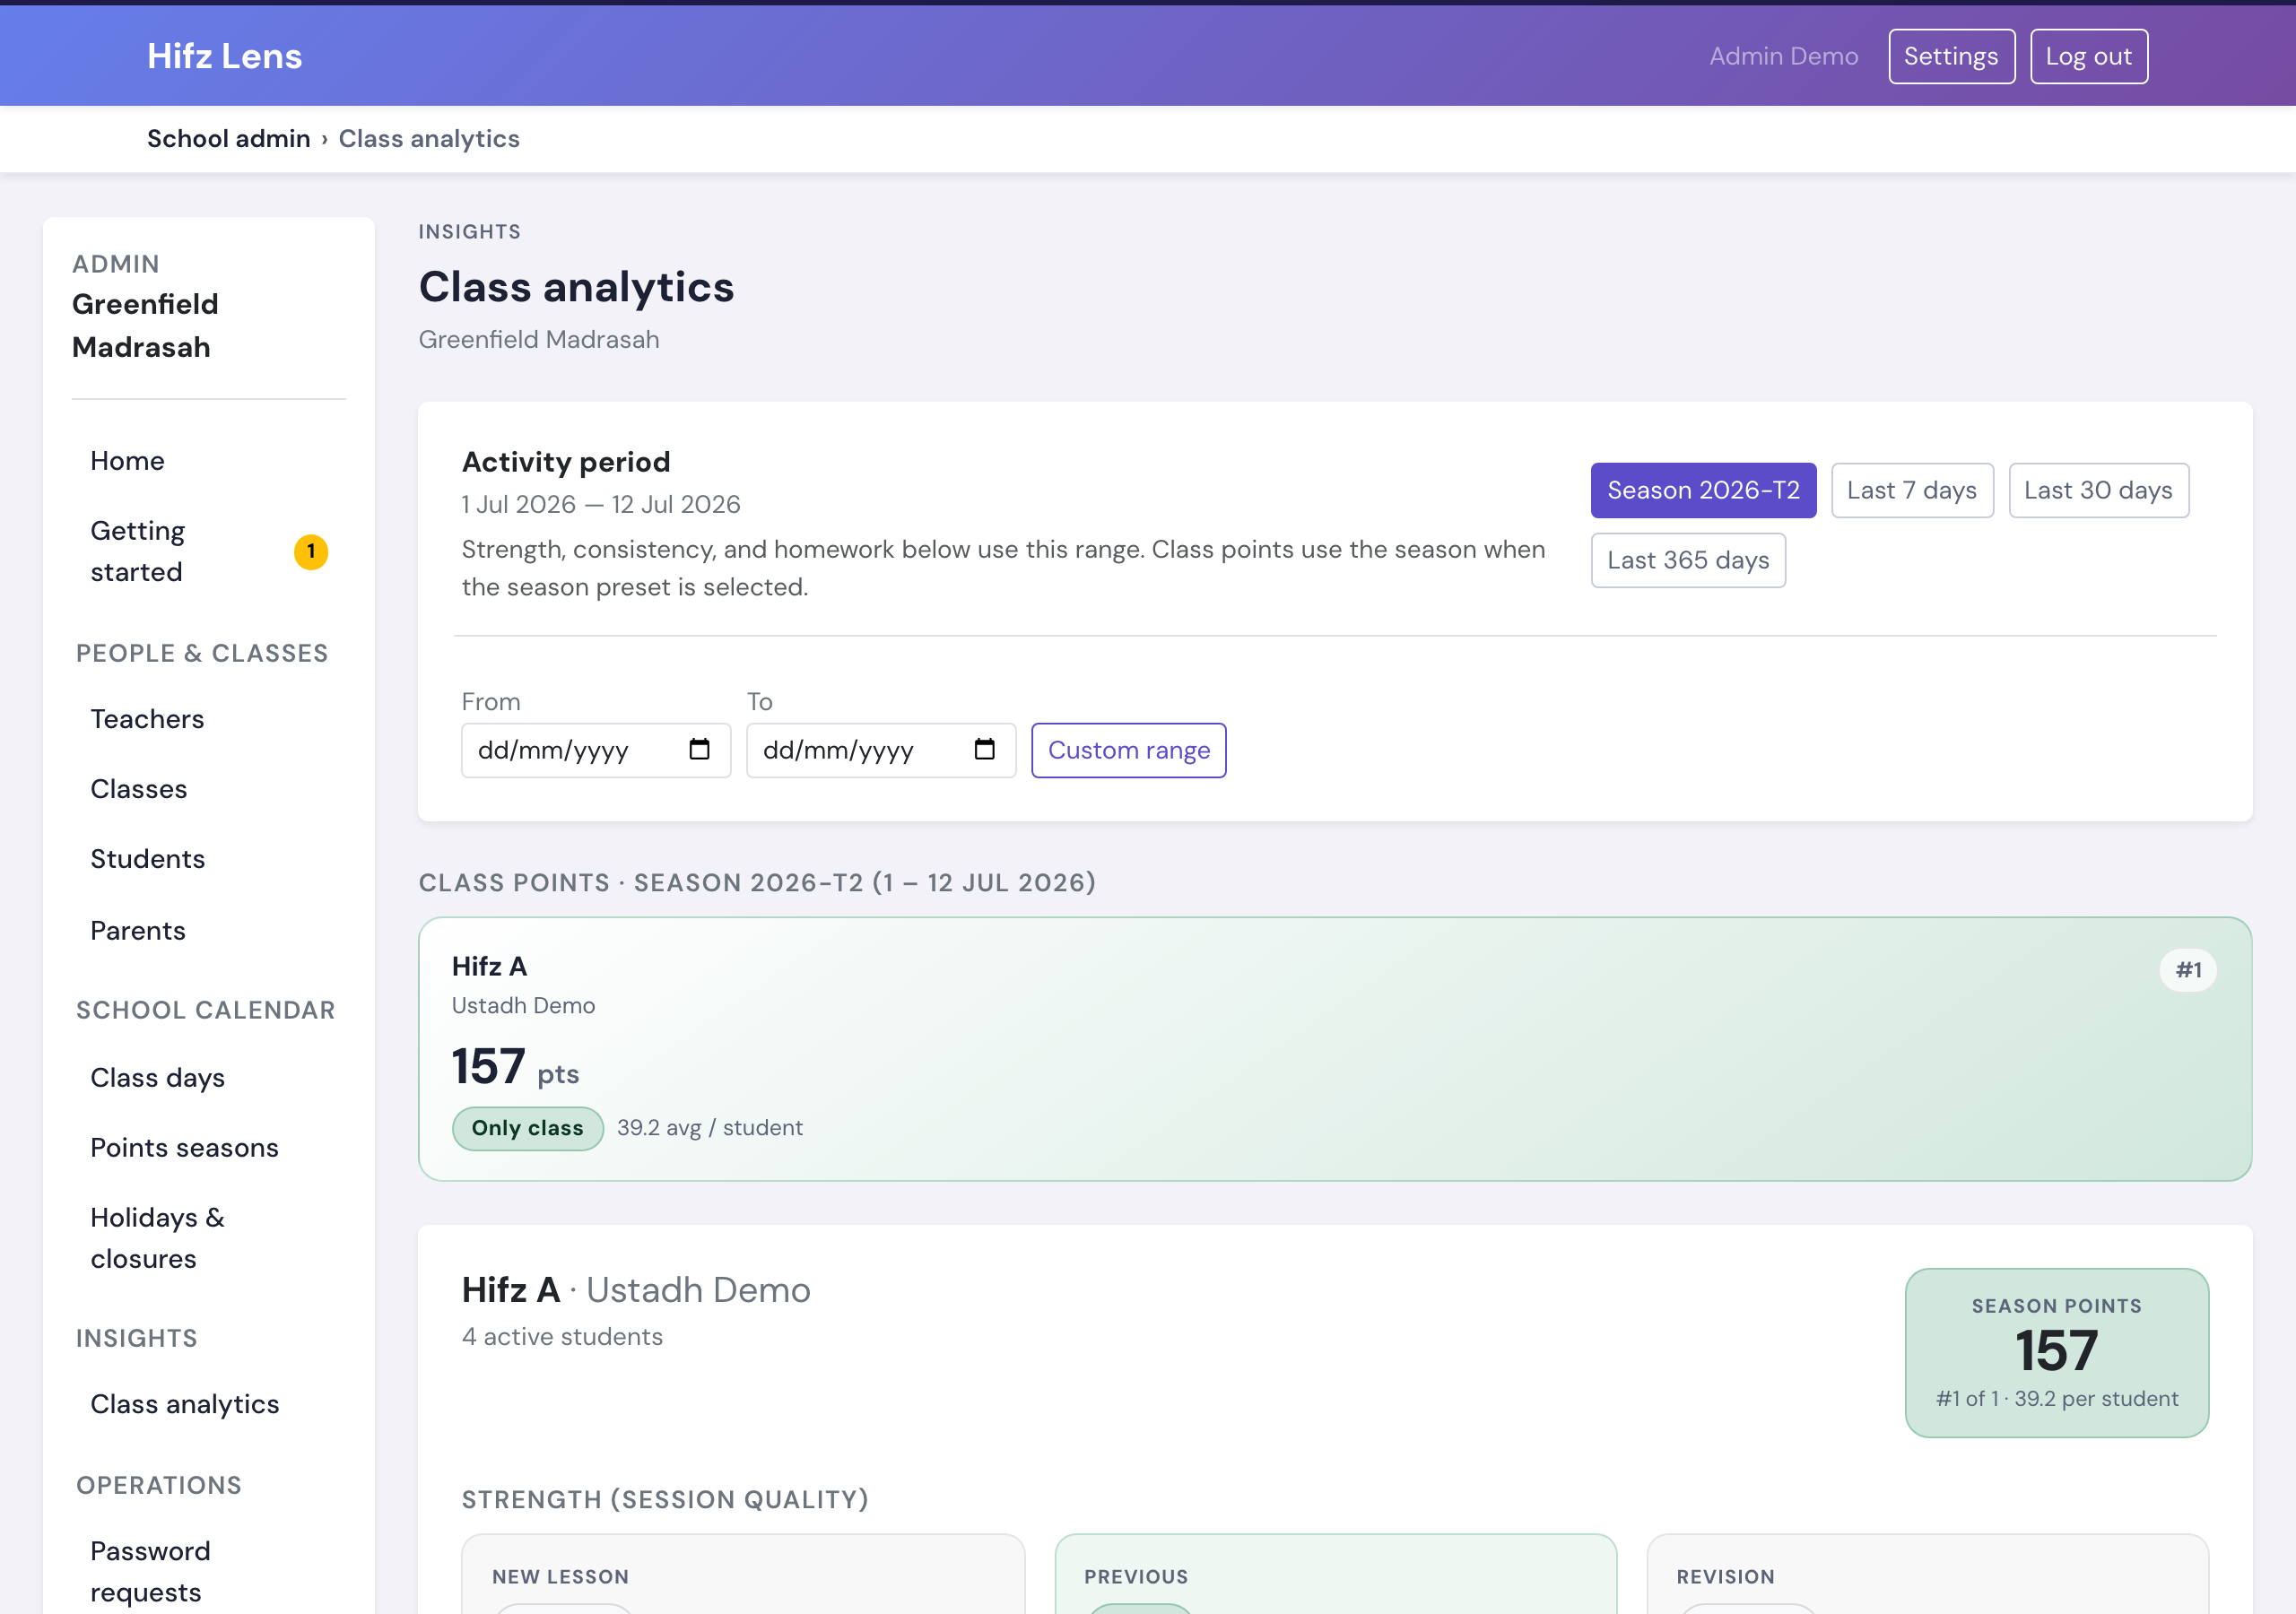Select the Last 7 days preset
Viewport: 2296px width, 1614px height.
coord(1912,490)
